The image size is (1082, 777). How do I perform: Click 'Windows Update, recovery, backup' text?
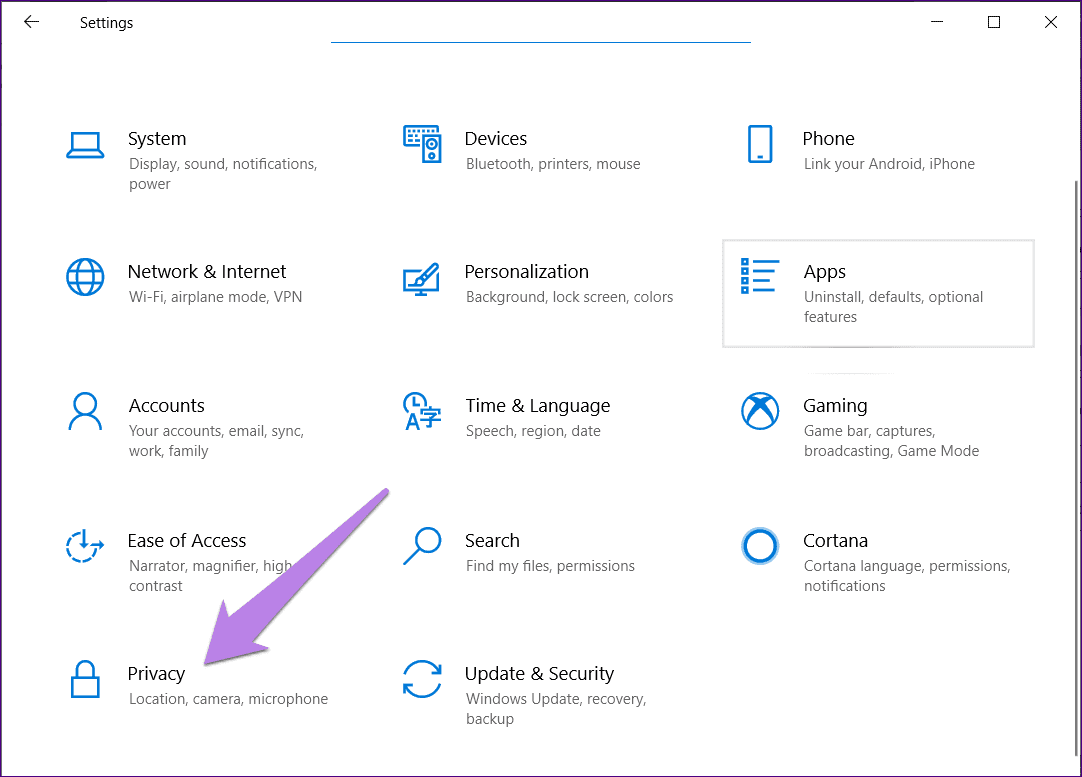[x=555, y=709]
